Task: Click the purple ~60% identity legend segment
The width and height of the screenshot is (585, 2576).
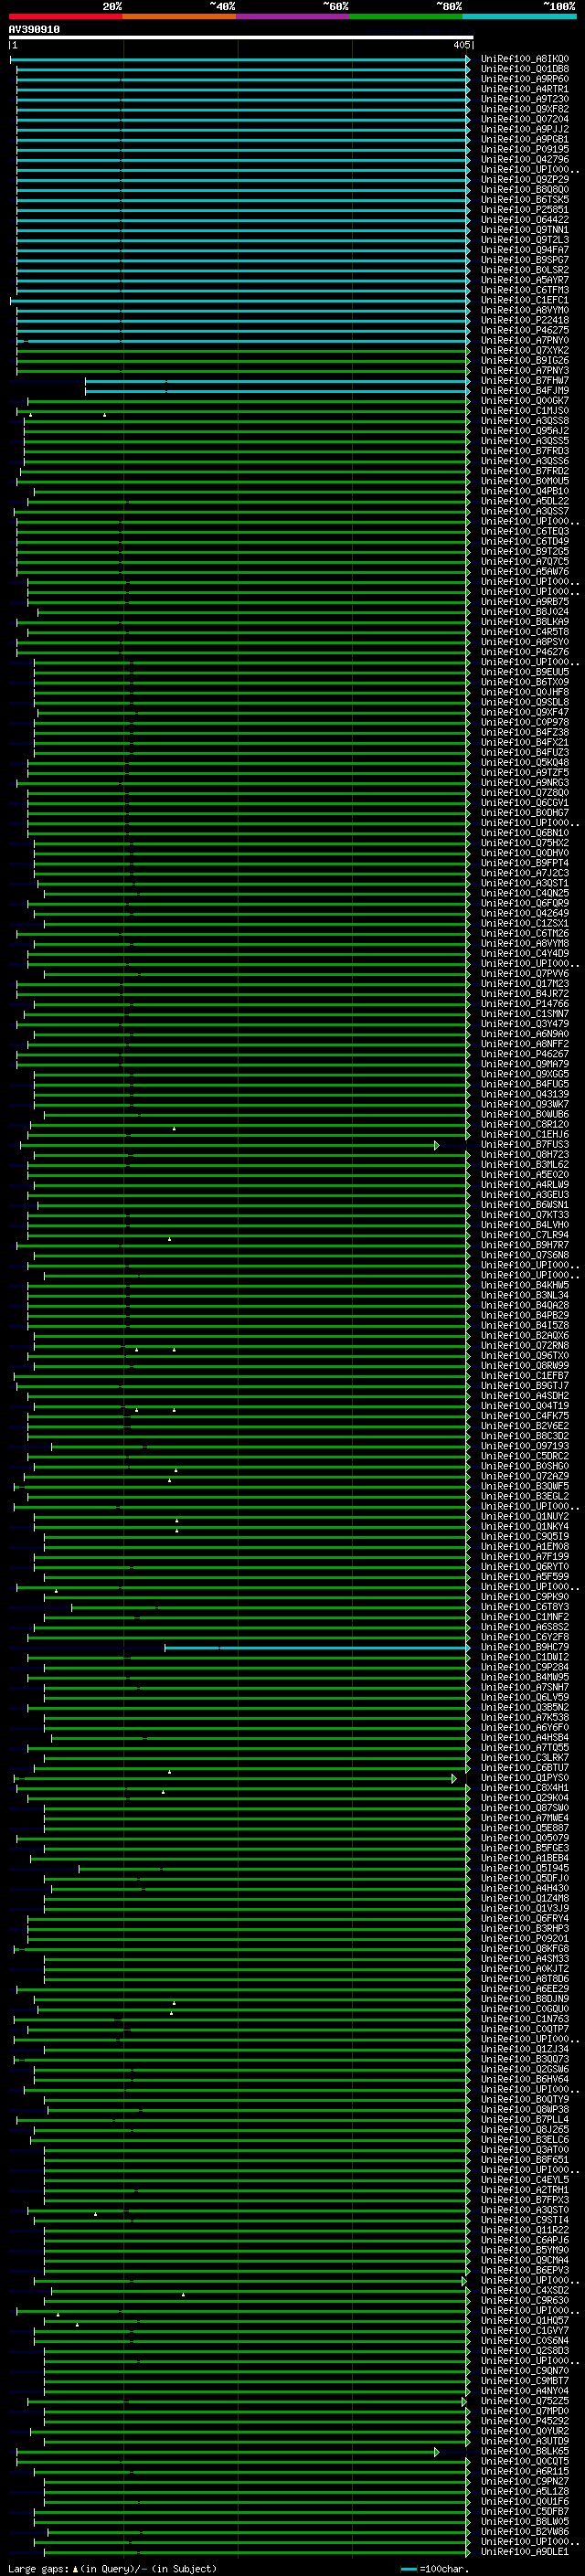Action: pos(293,16)
